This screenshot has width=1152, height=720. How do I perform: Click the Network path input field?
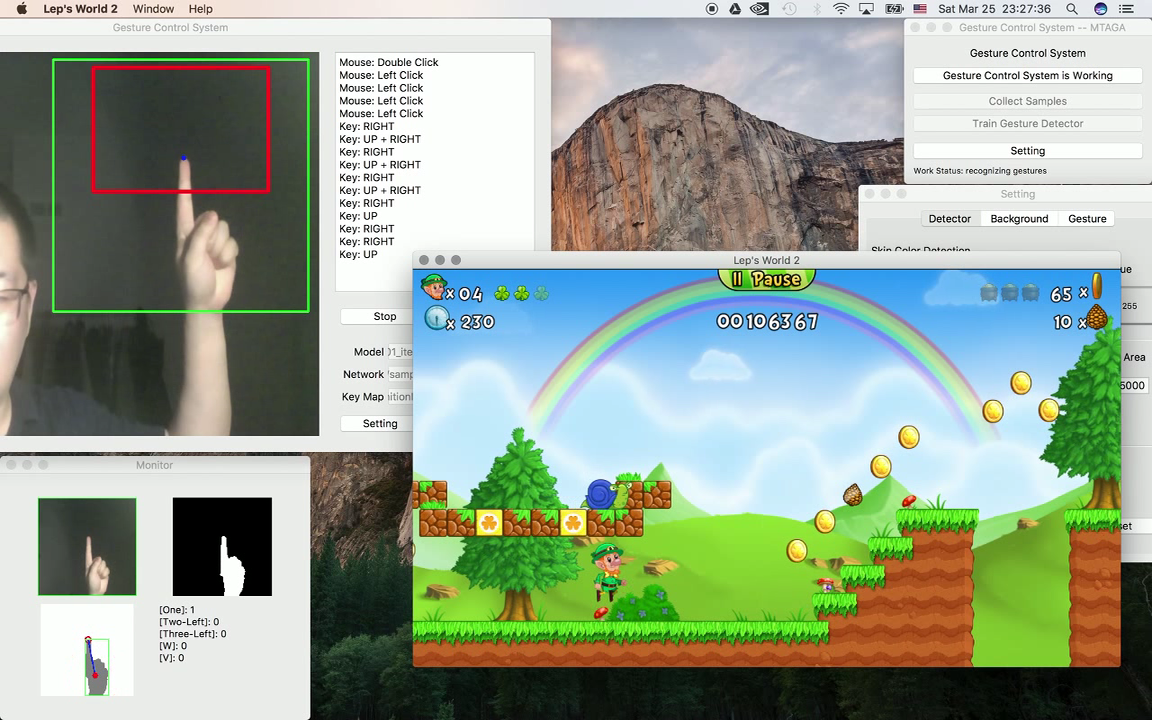(x=400, y=374)
